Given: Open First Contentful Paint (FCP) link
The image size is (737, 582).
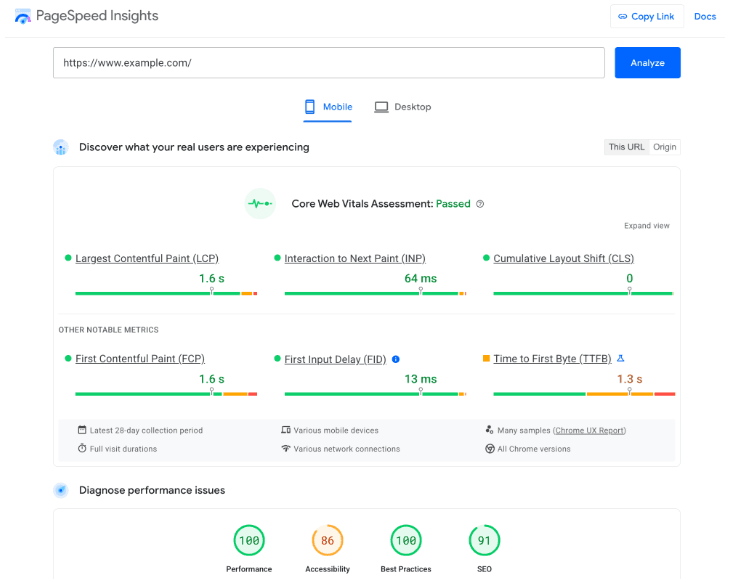Looking at the screenshot, I should pyautogui.click(x=140, y=359).
